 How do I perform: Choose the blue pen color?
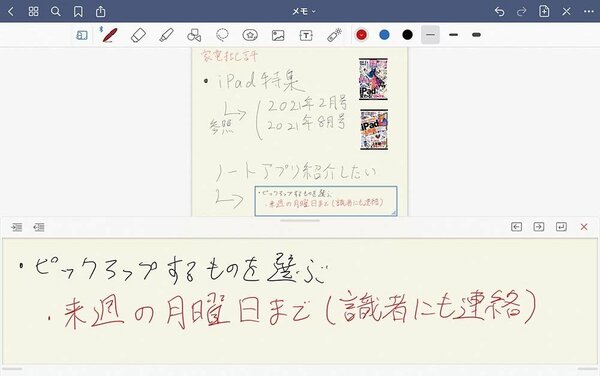click(384, 35)
